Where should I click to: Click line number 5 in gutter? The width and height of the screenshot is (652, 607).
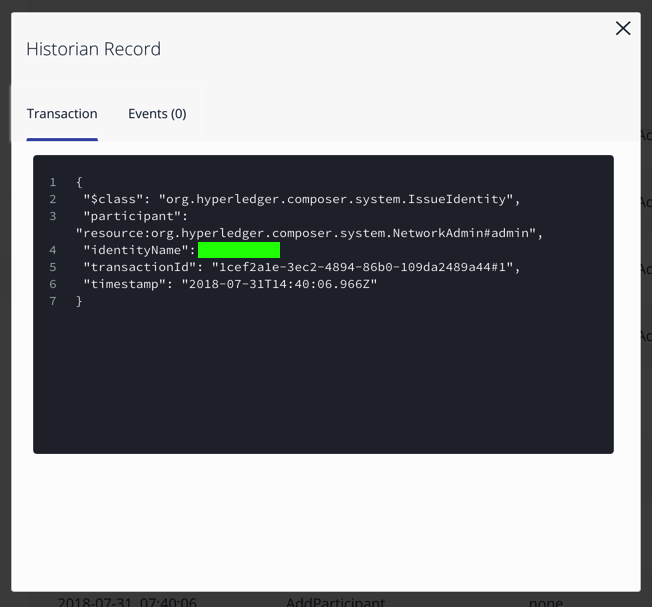52,267
